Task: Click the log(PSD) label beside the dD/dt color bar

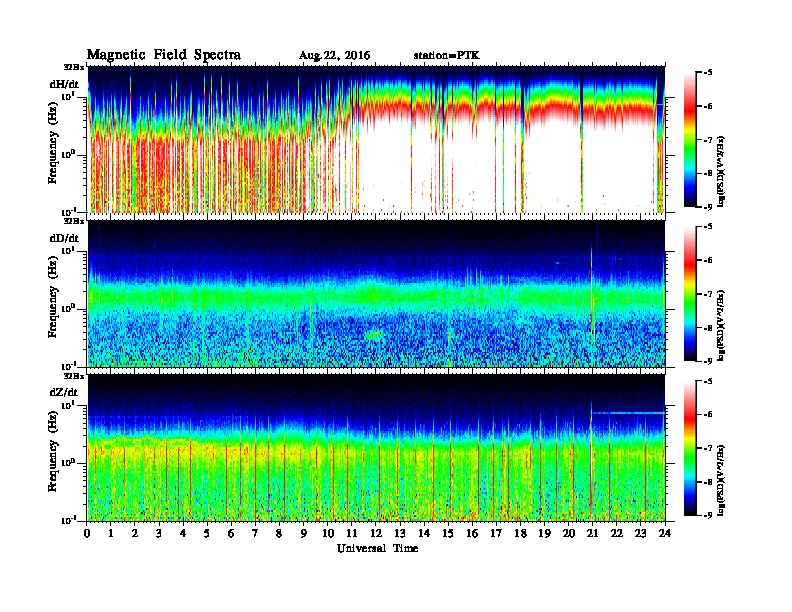Action: pos(722,325)
